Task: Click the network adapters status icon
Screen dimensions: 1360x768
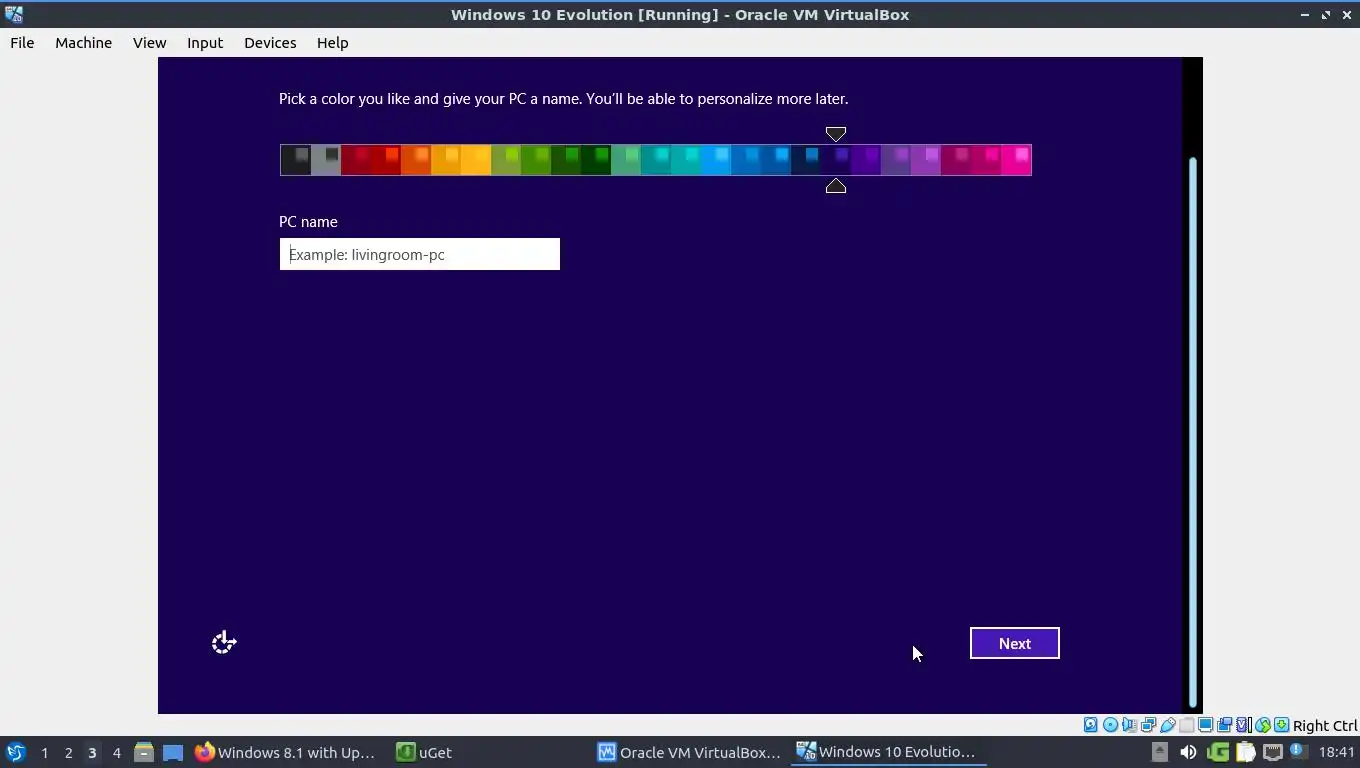Action: tap(1149, 725)
